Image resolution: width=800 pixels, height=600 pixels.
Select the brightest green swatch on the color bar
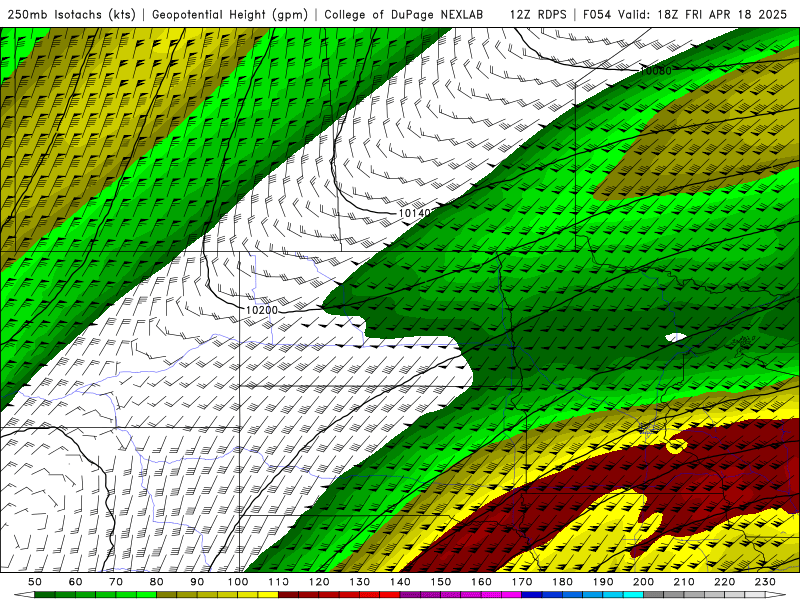[146, 595]
